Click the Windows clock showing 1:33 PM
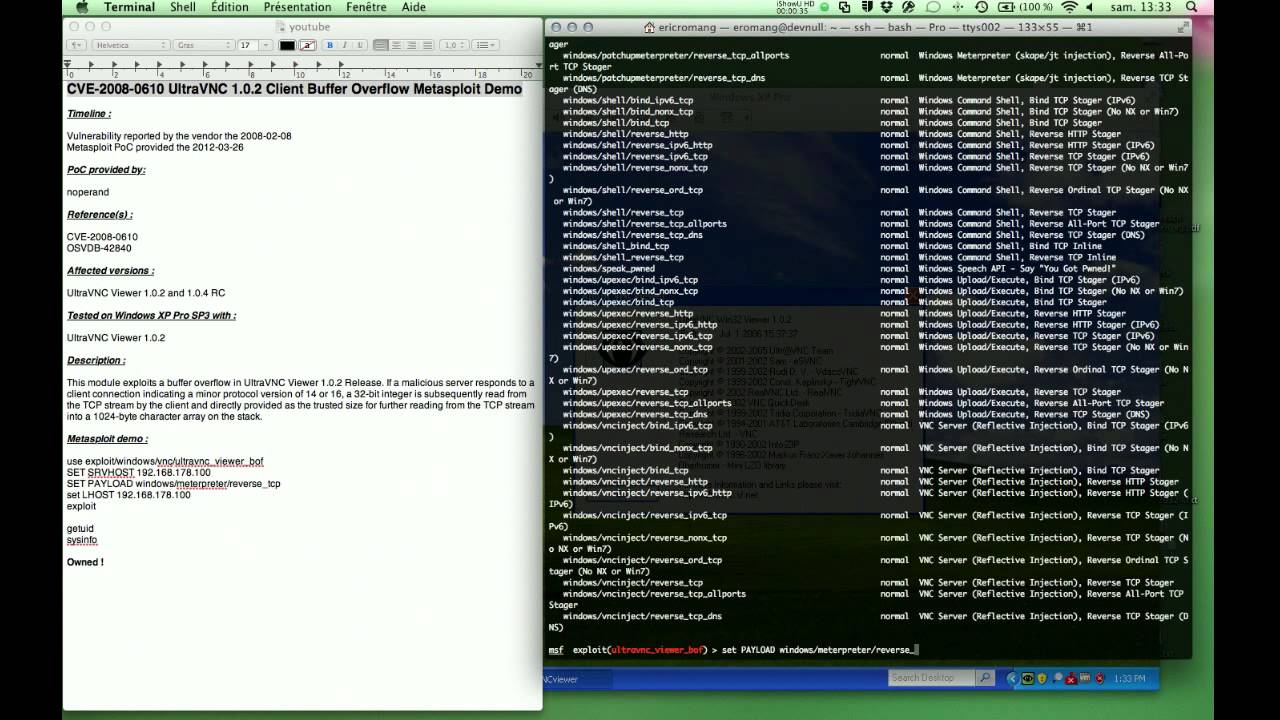 tap(1130, 678)
